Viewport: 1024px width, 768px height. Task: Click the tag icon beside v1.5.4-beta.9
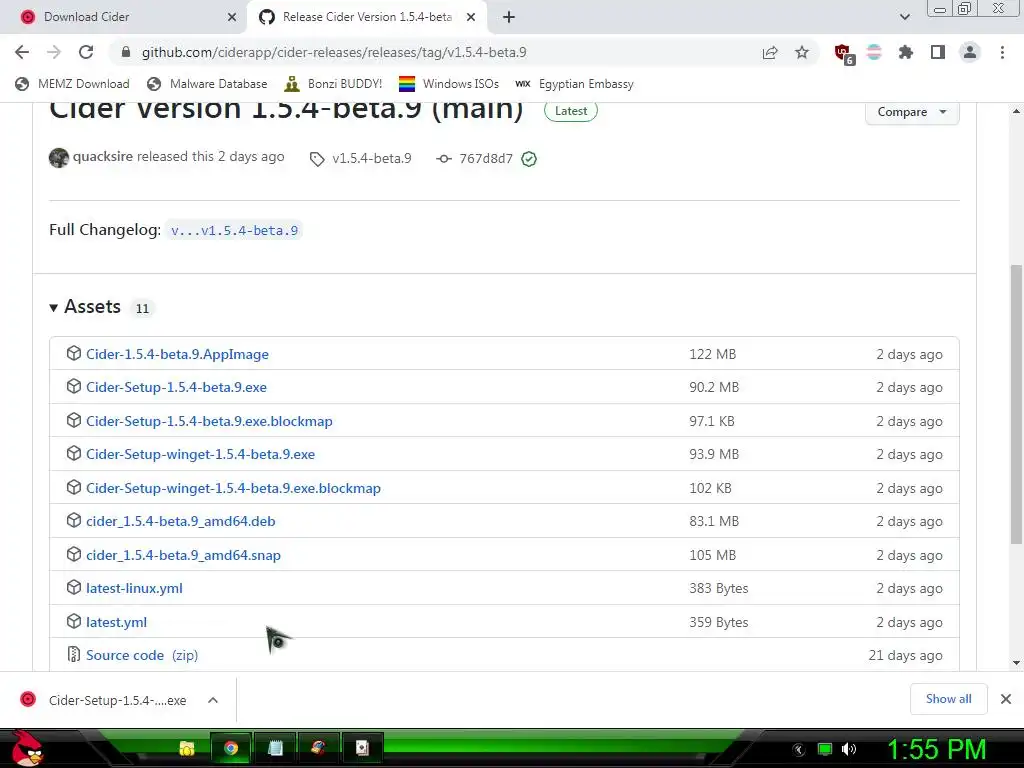pyautogui.click(x=317, y=159)
